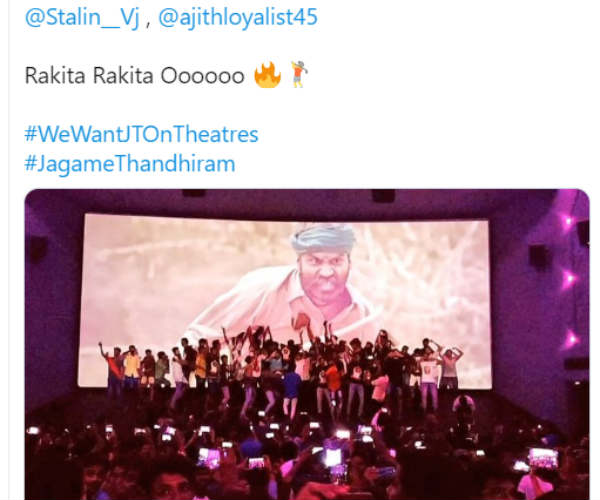This screenshot has height=500, width=600.
Task: Click the fire emoji in tweet
Action: point(267,75)
